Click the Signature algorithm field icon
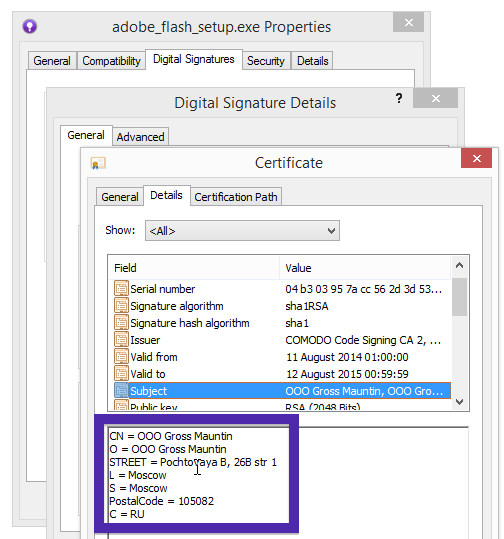 tap(121, 306)
